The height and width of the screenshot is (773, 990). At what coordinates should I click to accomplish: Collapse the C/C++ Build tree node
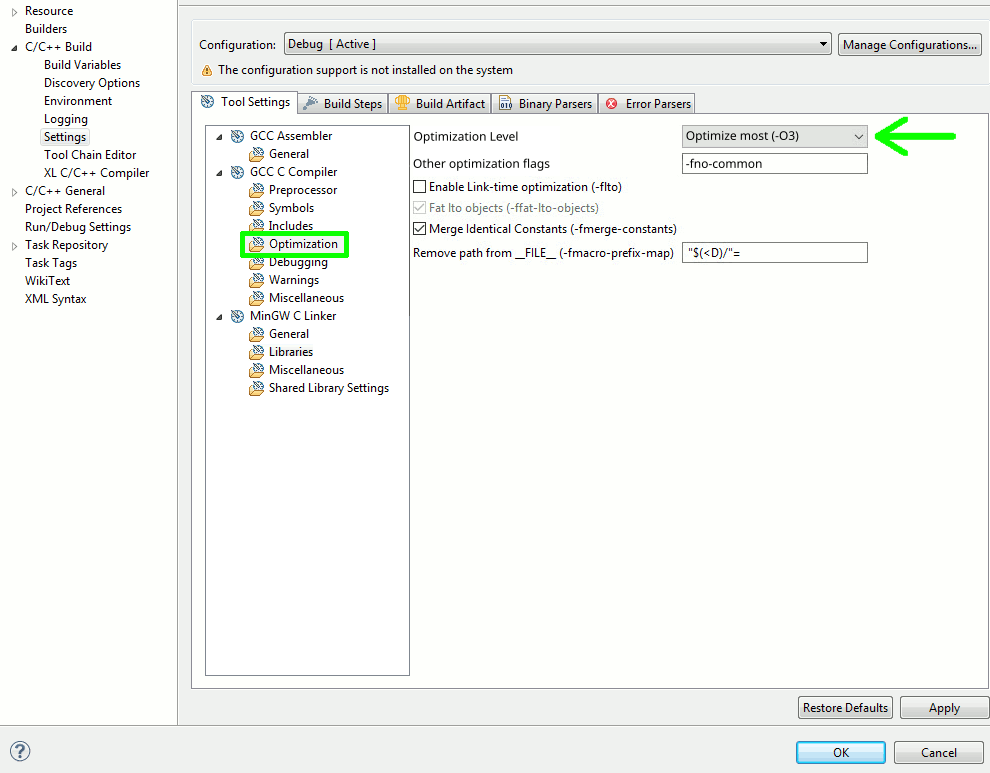[14, 47]
